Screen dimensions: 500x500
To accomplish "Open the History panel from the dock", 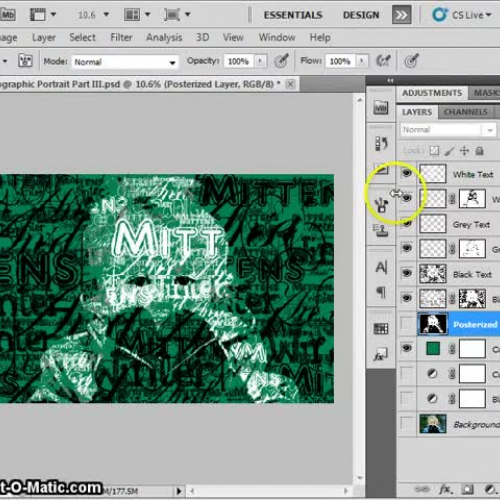I will click(x=381, y=143).
